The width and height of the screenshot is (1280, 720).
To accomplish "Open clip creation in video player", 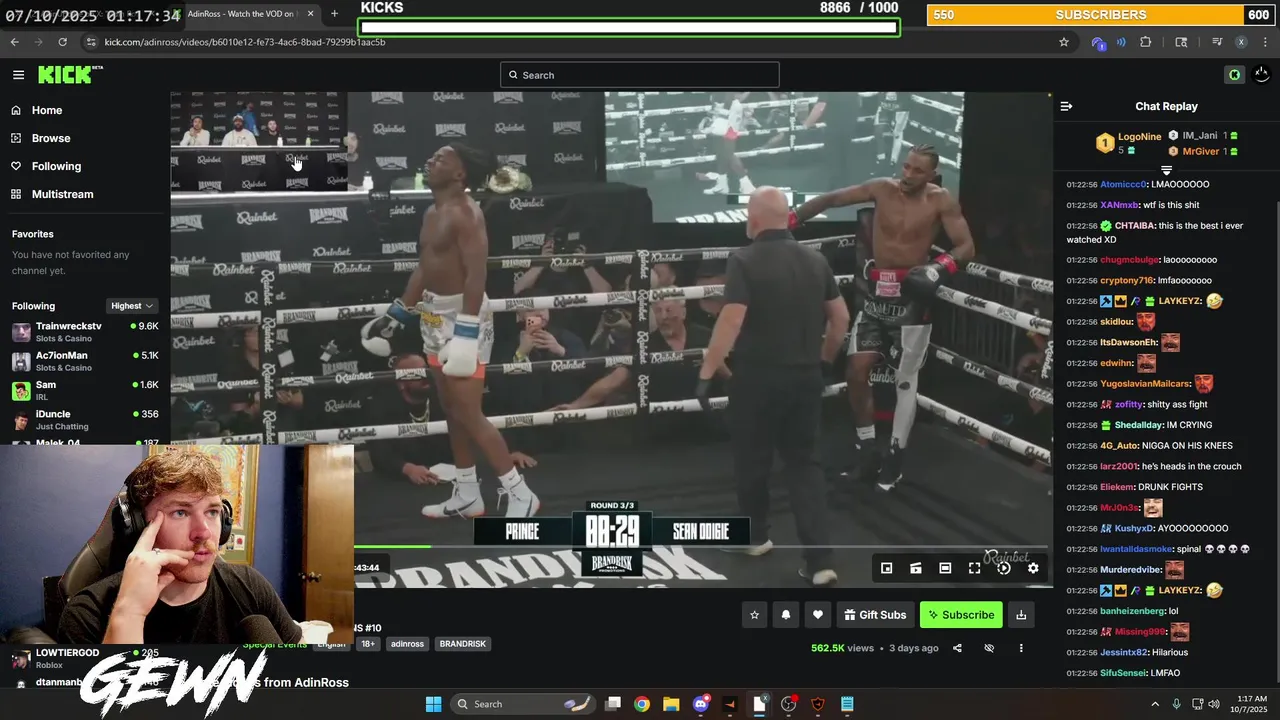I will click(x=915, y=568).
